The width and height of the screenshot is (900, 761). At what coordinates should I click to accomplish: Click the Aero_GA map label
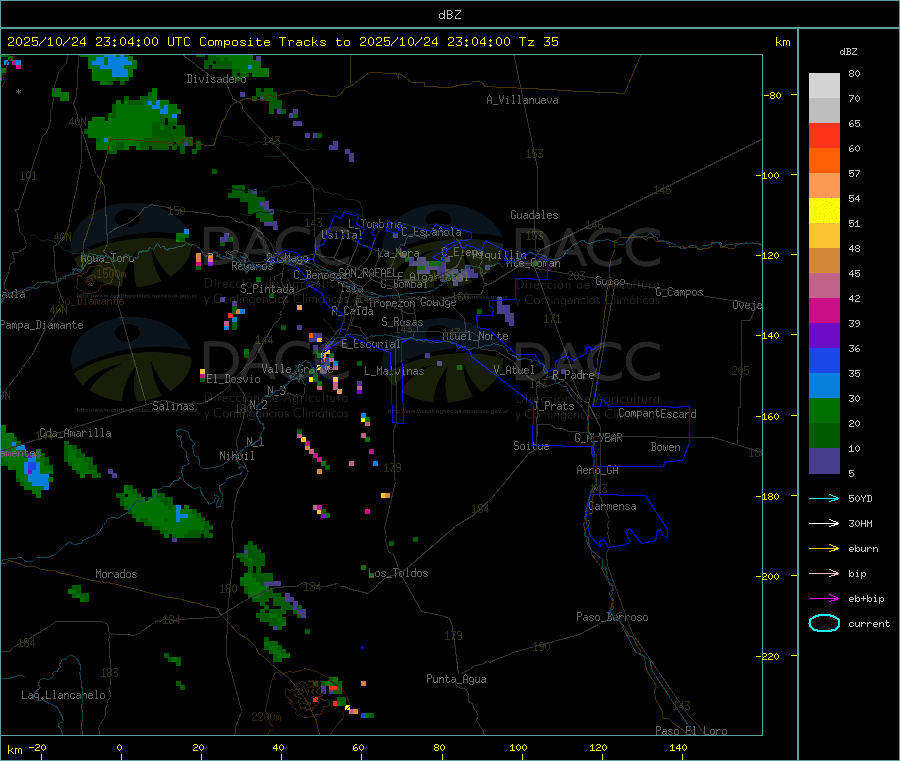pos(598,470)
